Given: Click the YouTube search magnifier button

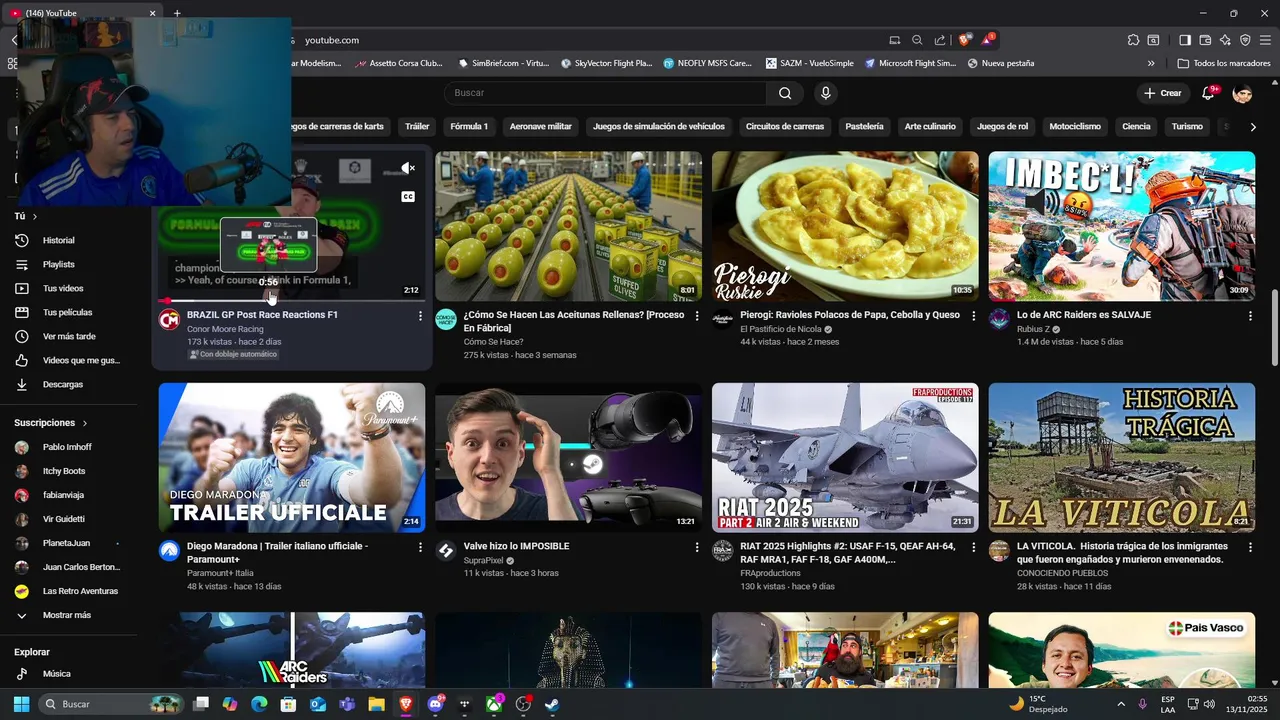Looking at the screenshot, I should point(785,93).
